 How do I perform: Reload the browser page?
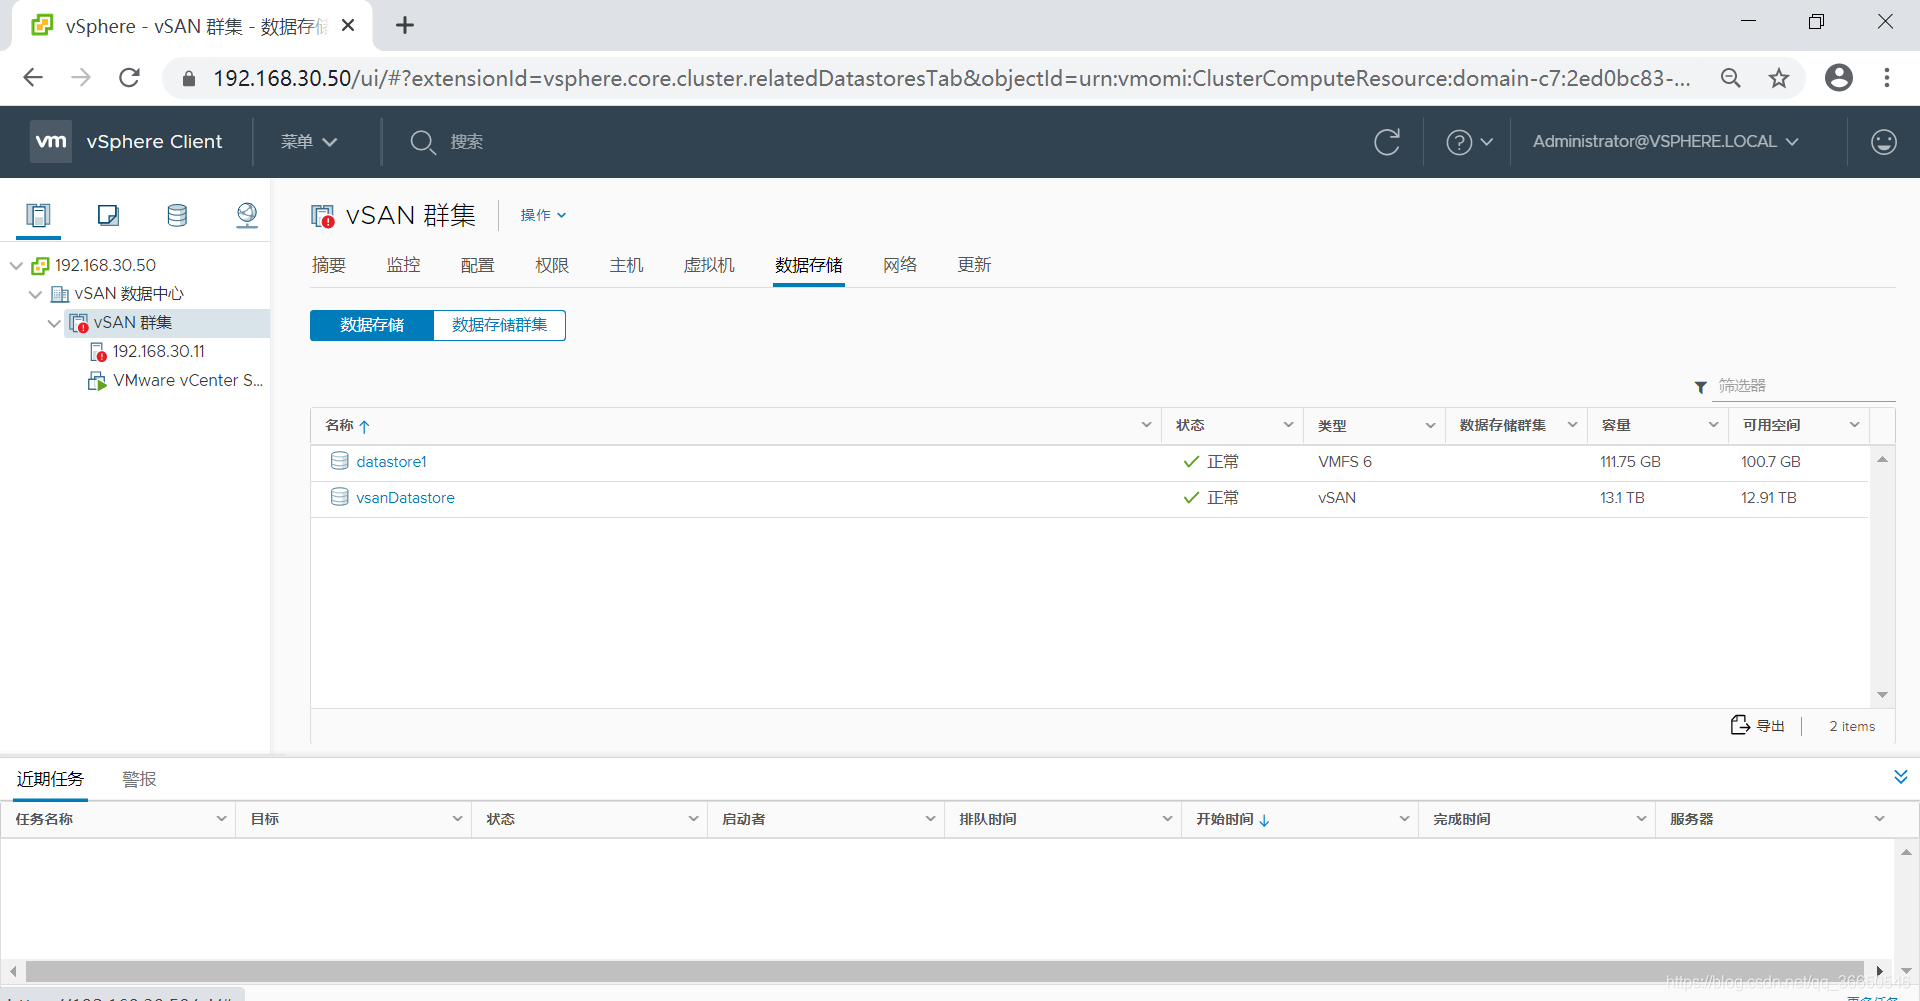(129, 77)
